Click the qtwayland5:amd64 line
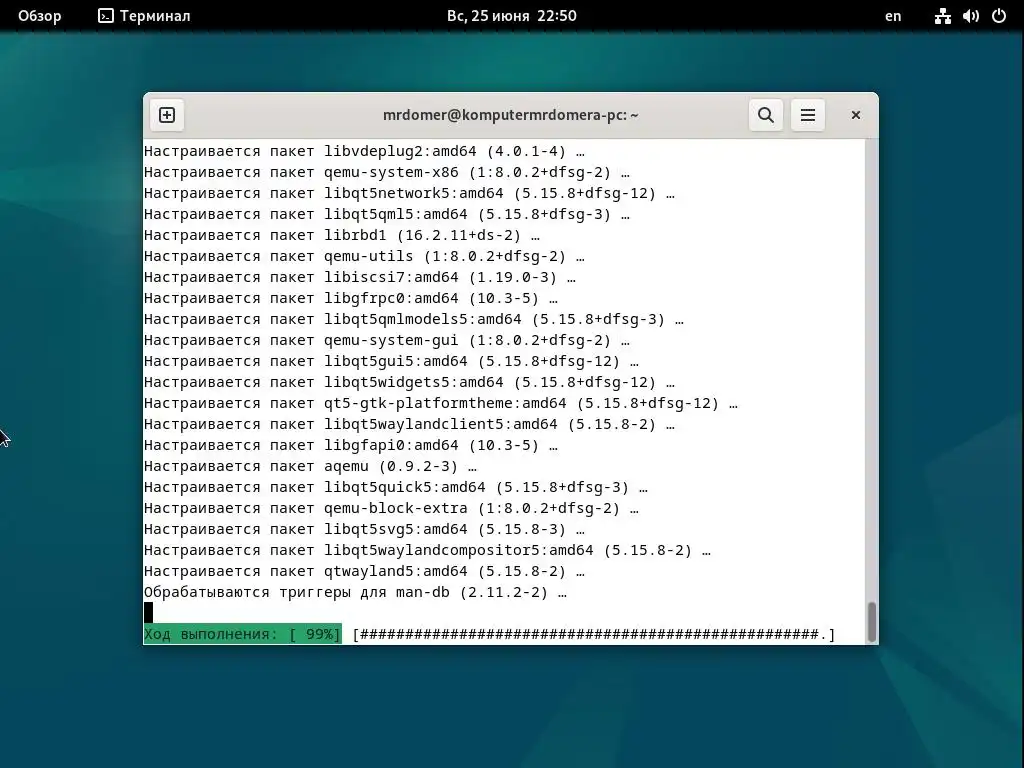 (x=364, y=571)
